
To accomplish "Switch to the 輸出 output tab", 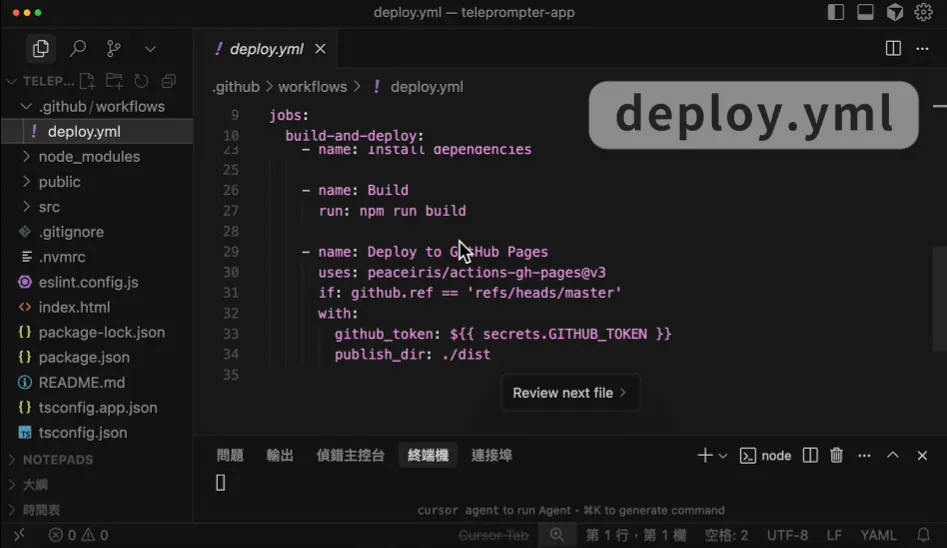I will coord(280,456).
